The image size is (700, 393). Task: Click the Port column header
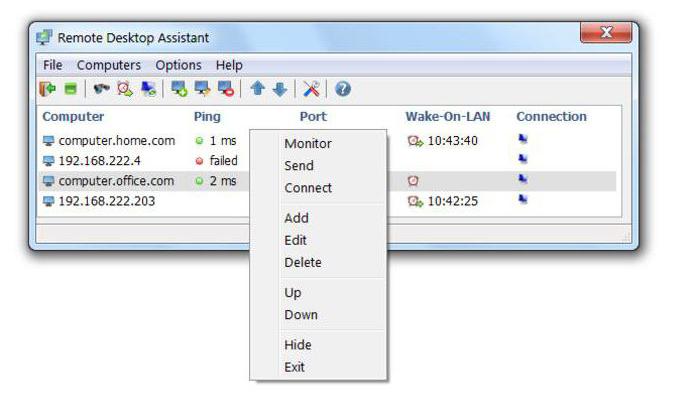[313, 117]
